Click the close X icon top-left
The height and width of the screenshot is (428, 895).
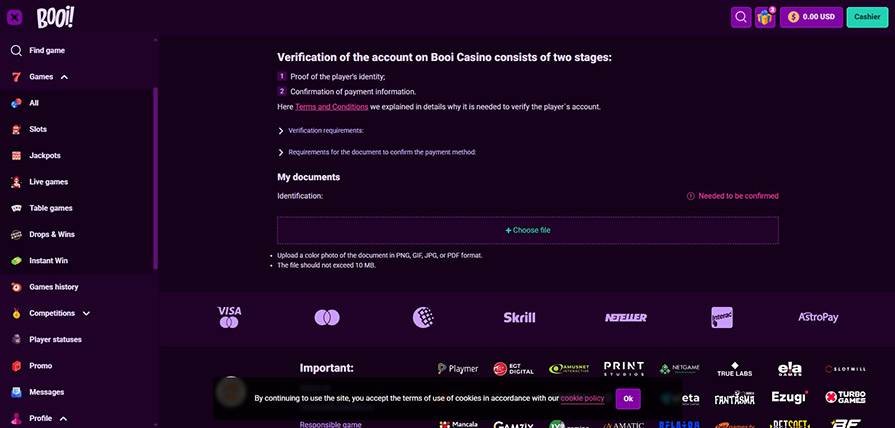click(x=15, y=16)
